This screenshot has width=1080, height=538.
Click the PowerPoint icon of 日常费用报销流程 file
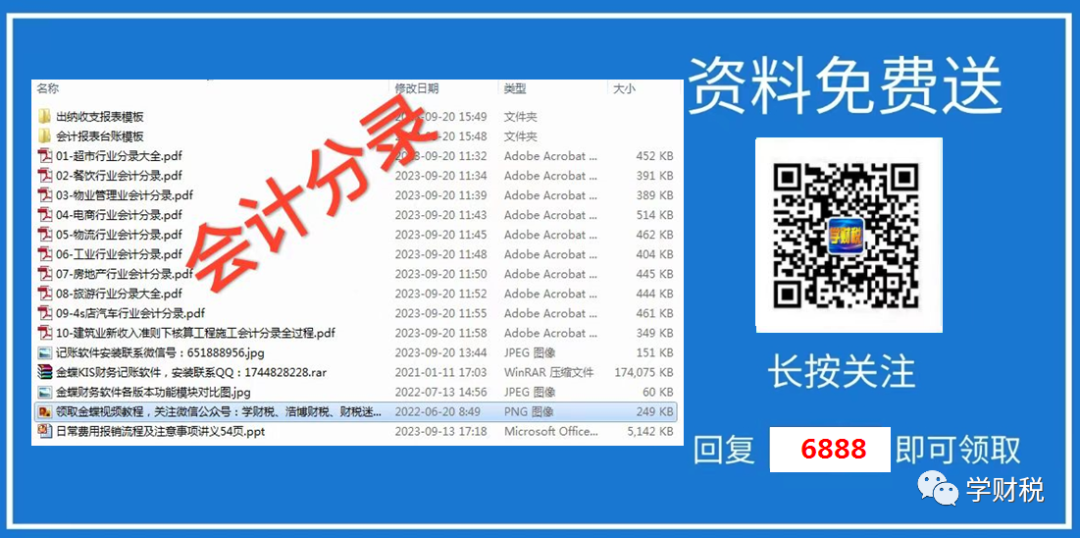[45, 431]
